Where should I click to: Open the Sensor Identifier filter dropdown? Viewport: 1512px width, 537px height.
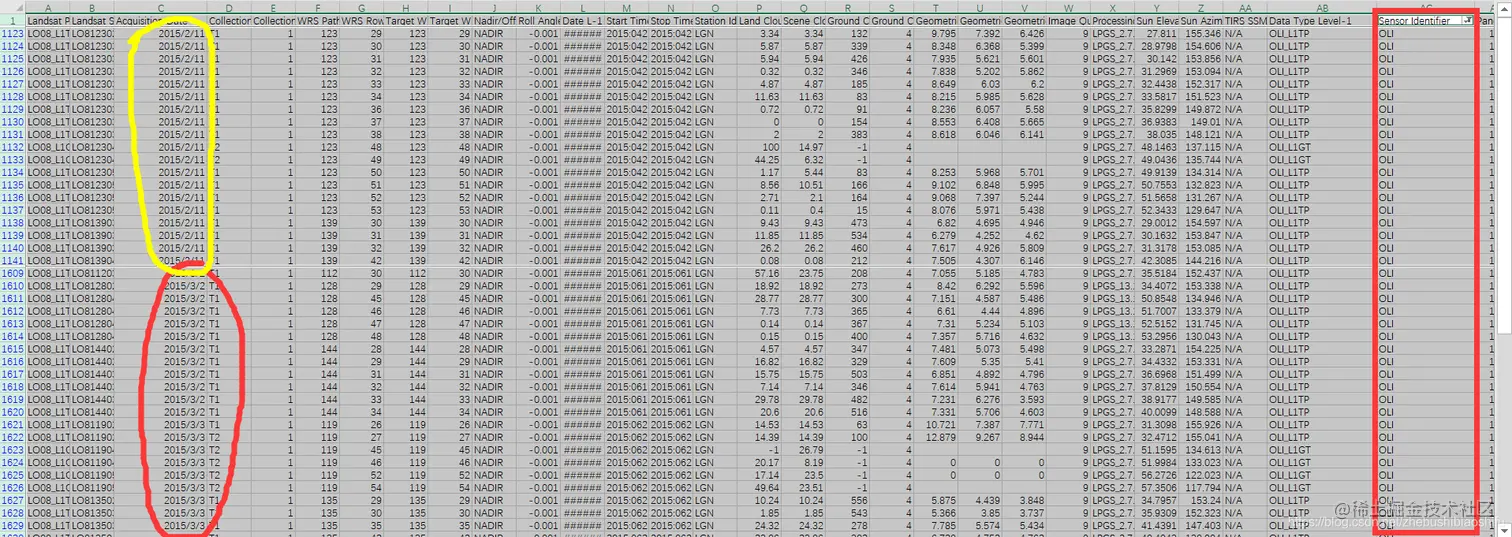(x=1467, y=20)
